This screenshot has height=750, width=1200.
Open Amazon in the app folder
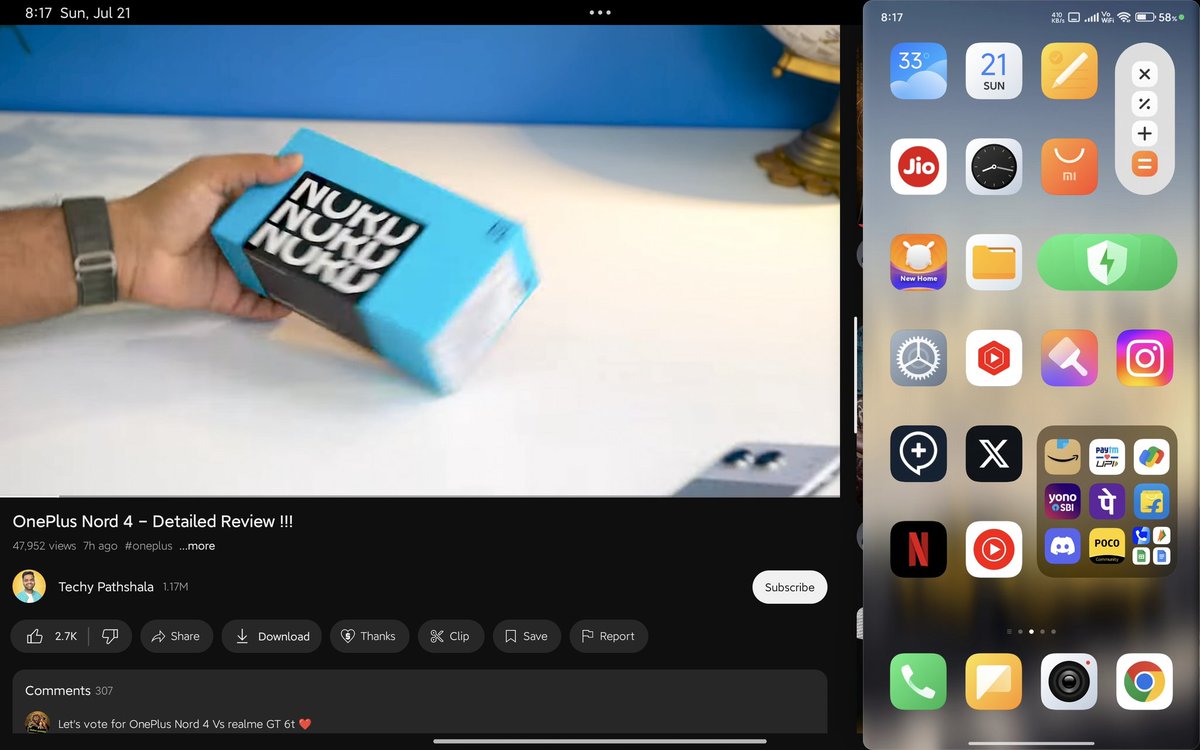coord(1063,456)
